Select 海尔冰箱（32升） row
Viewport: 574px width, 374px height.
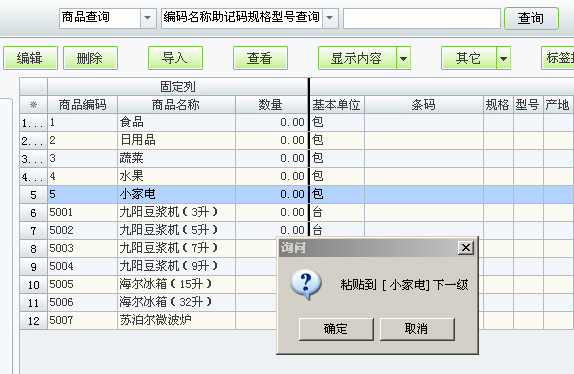point(148,302)
